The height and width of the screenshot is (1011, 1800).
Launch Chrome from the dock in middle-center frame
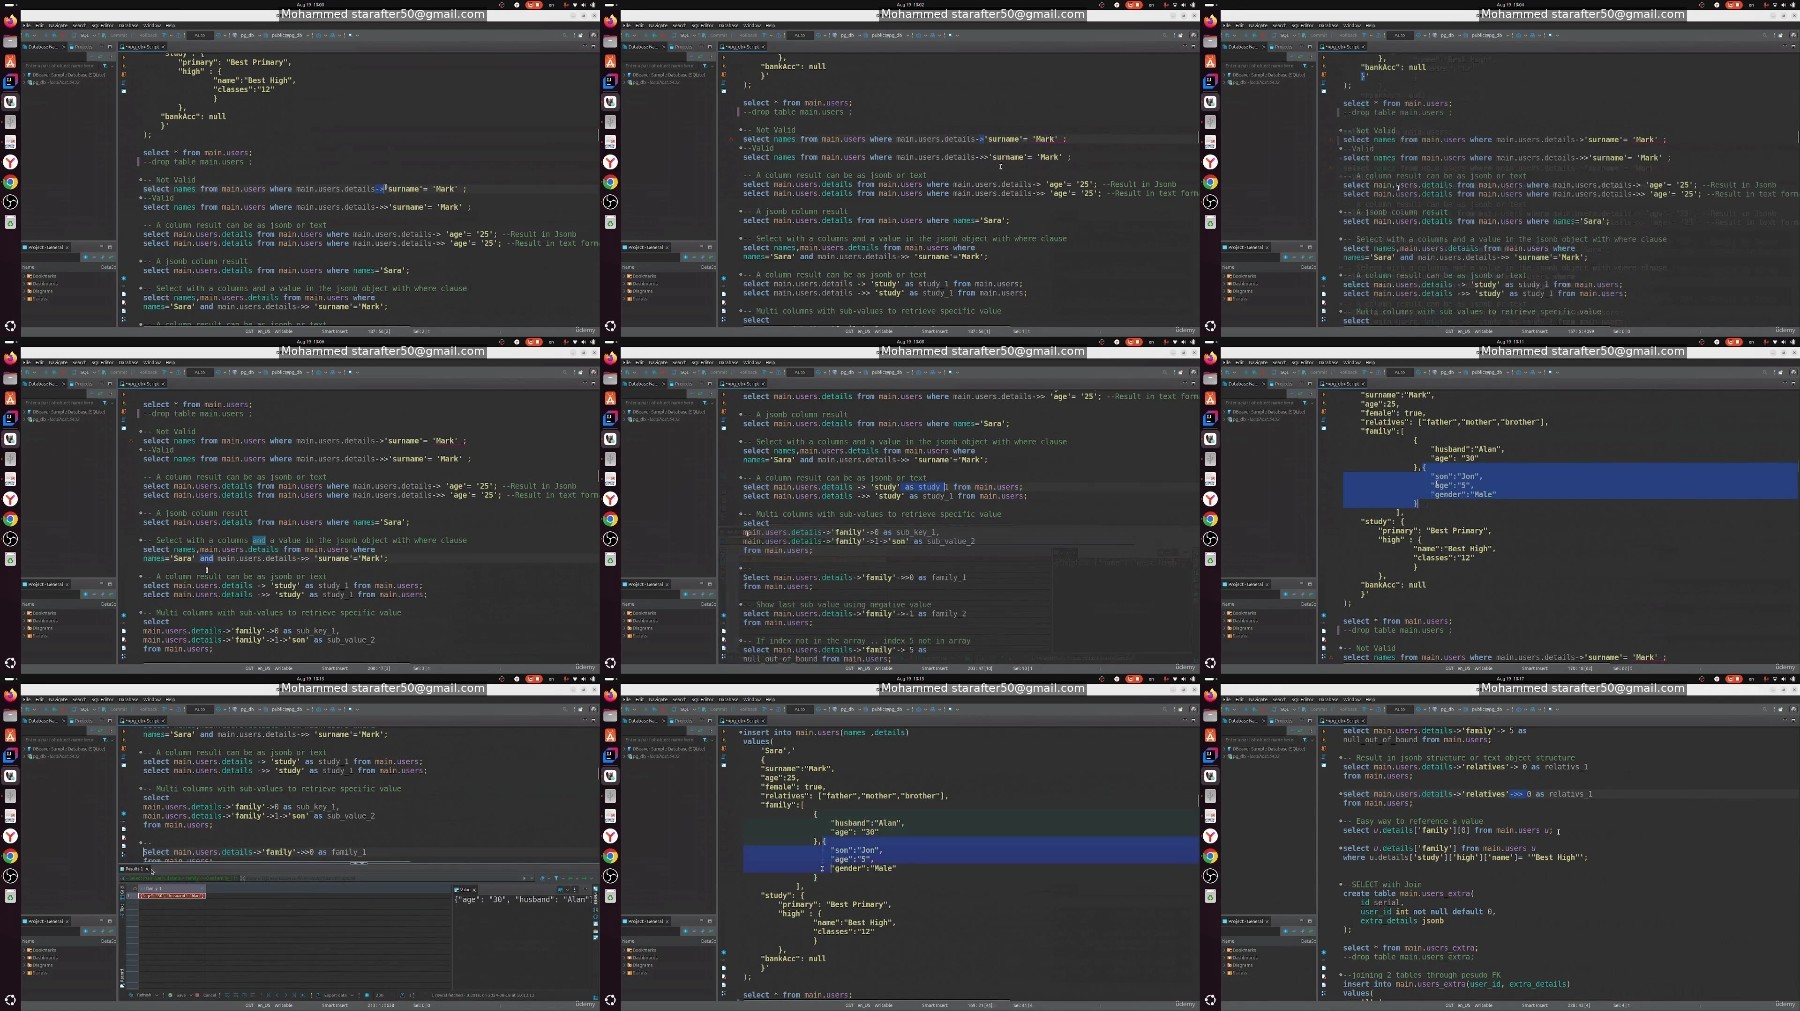(610, 518)
